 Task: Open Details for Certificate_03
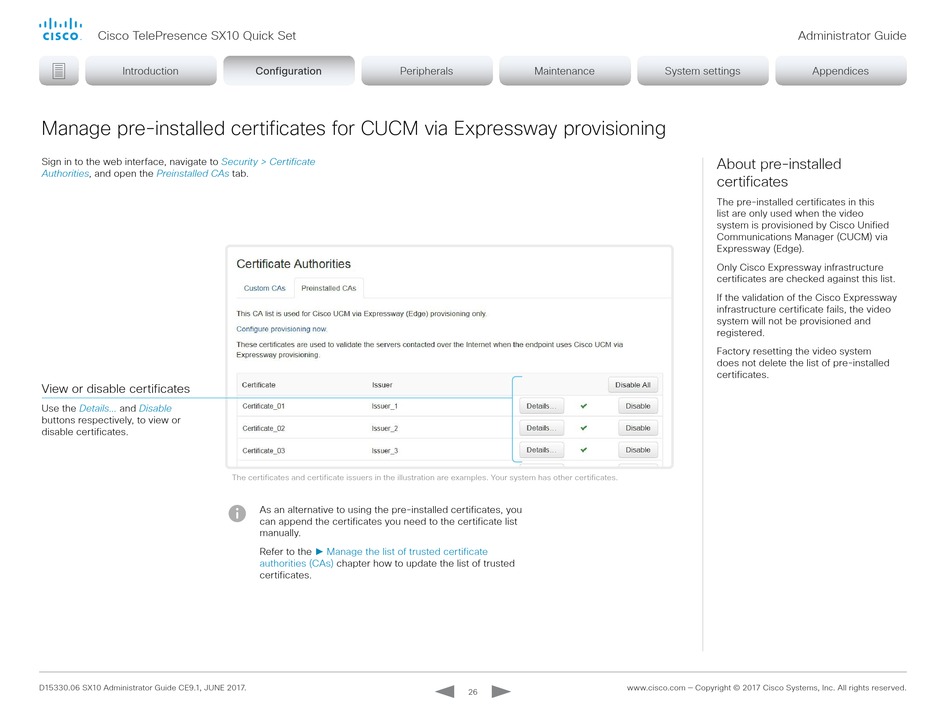click(x=541, y=450)
